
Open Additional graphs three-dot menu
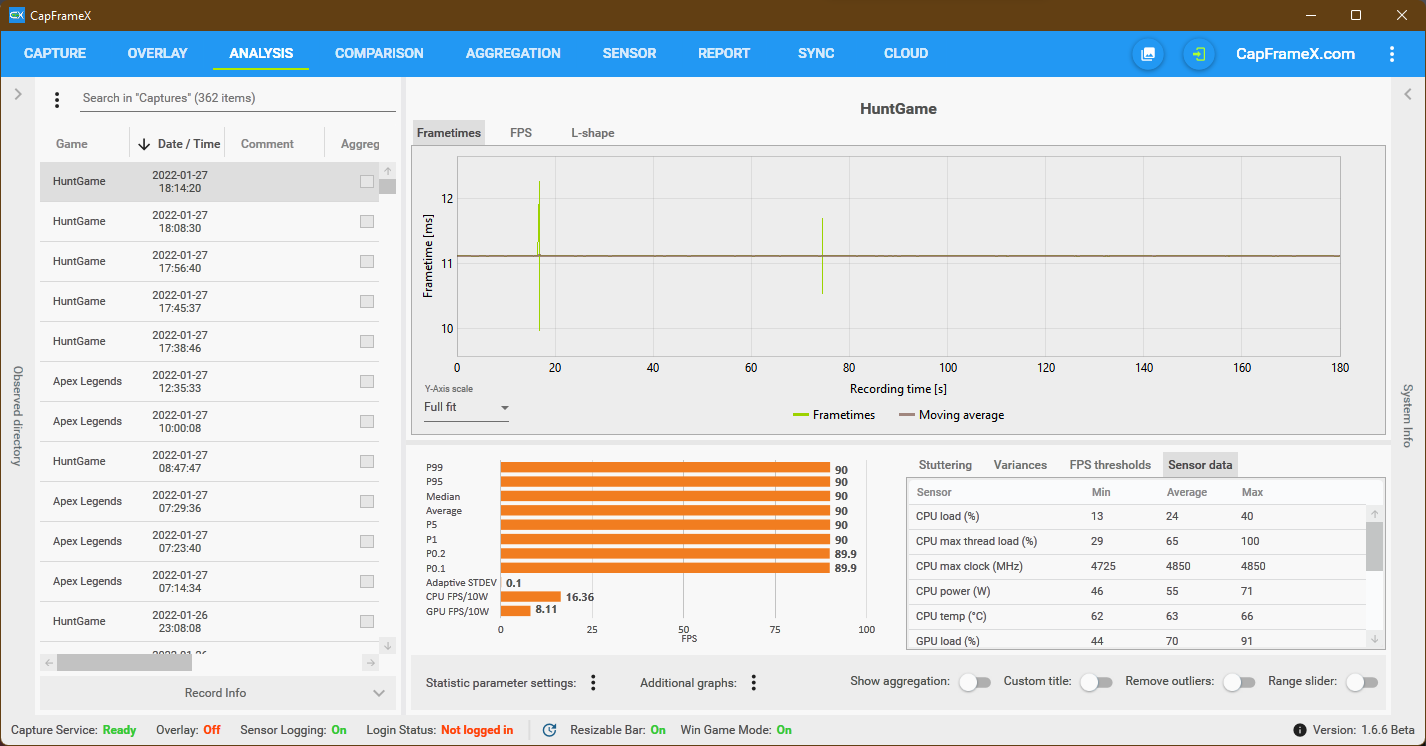[x=754, y=683]
